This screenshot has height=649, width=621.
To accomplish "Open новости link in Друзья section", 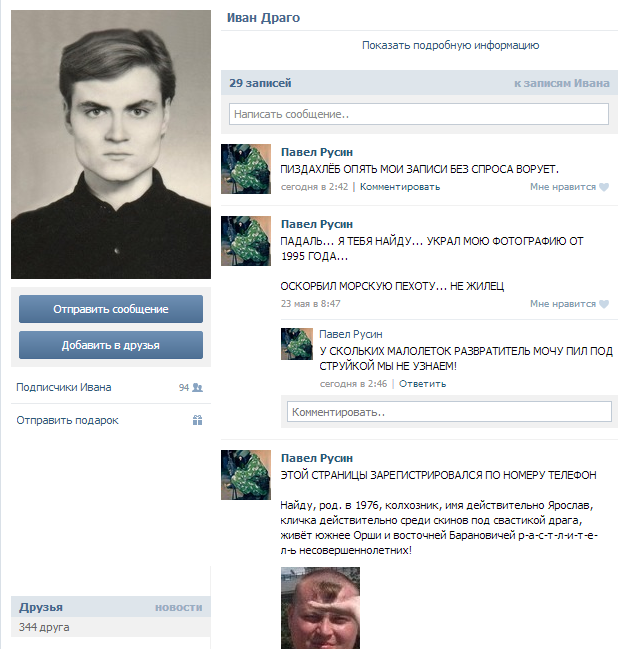I will click(x=179, y=608).
